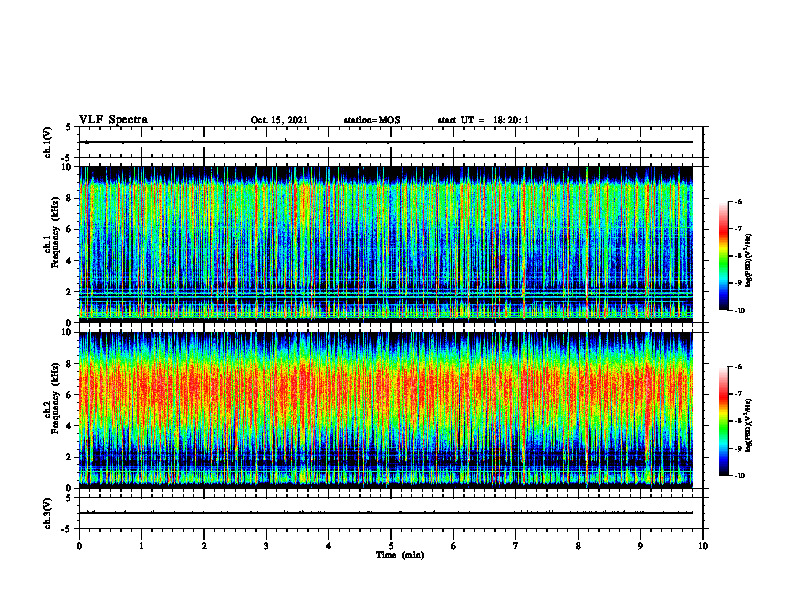792x612 pixels.
Task: Click time axis tick label '7'
Action: pyautogui.click(x=516, y=546)
